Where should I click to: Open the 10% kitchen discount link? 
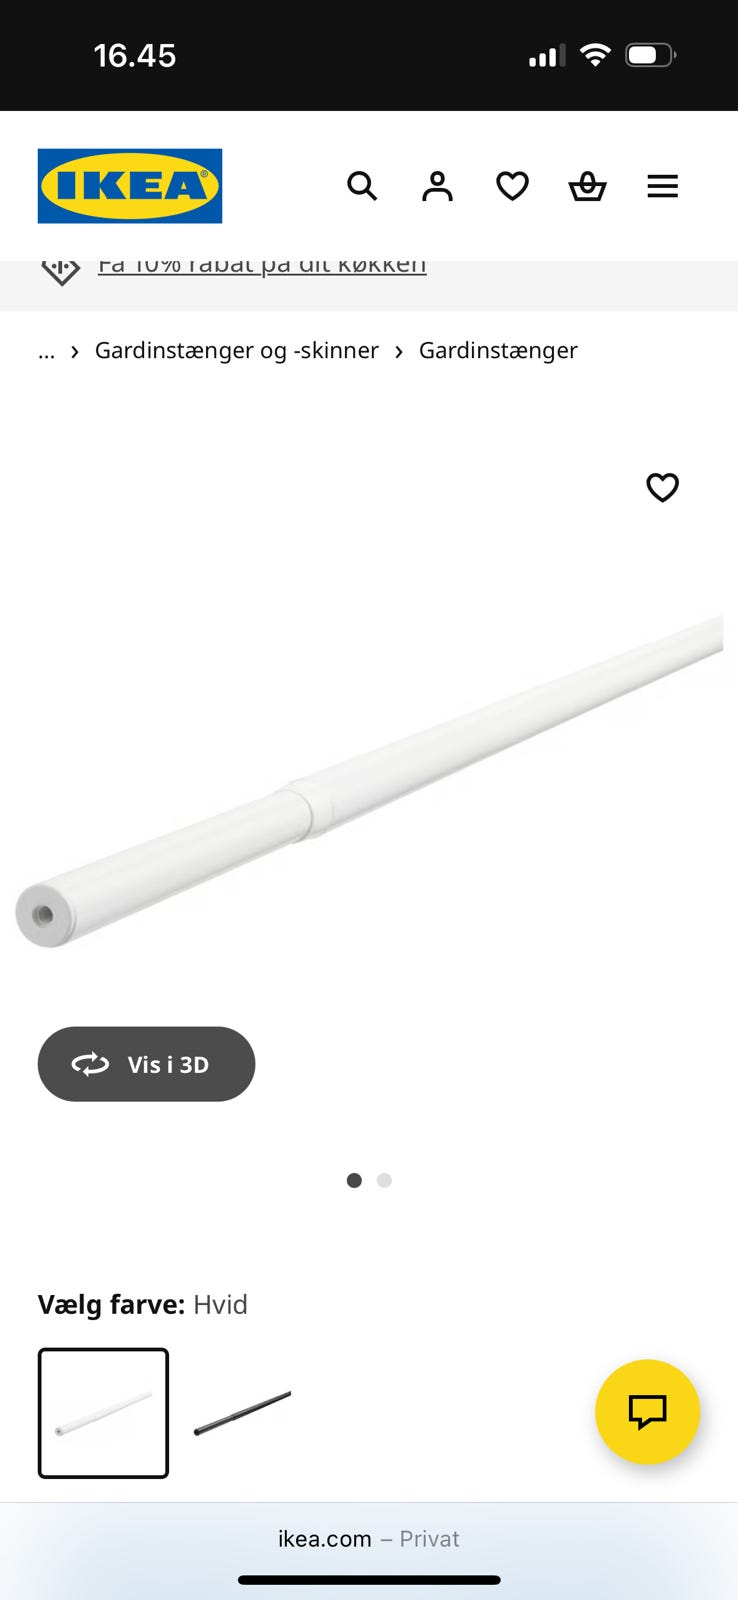click(x=262, y=267)
